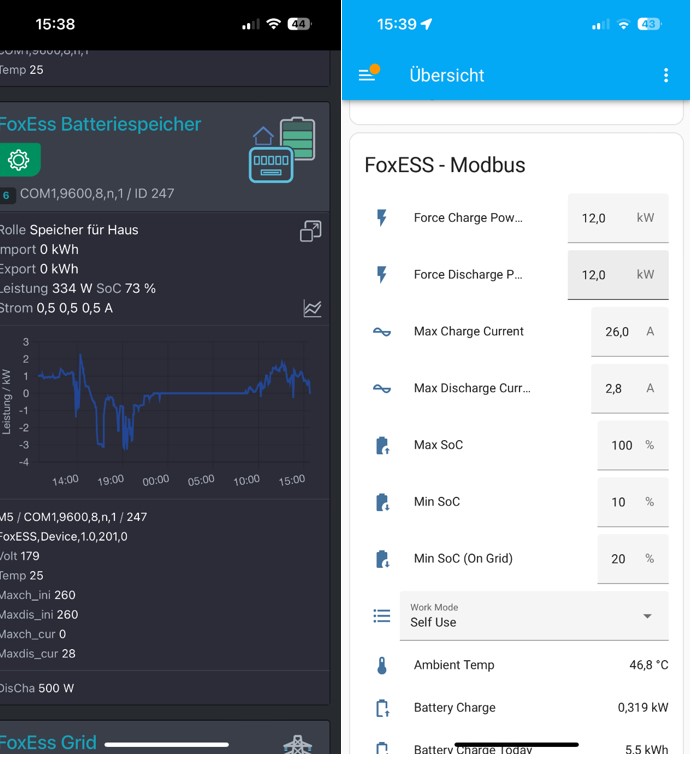
Task: Click the Max Charge Current wave icon
Action: click(381, 332)
